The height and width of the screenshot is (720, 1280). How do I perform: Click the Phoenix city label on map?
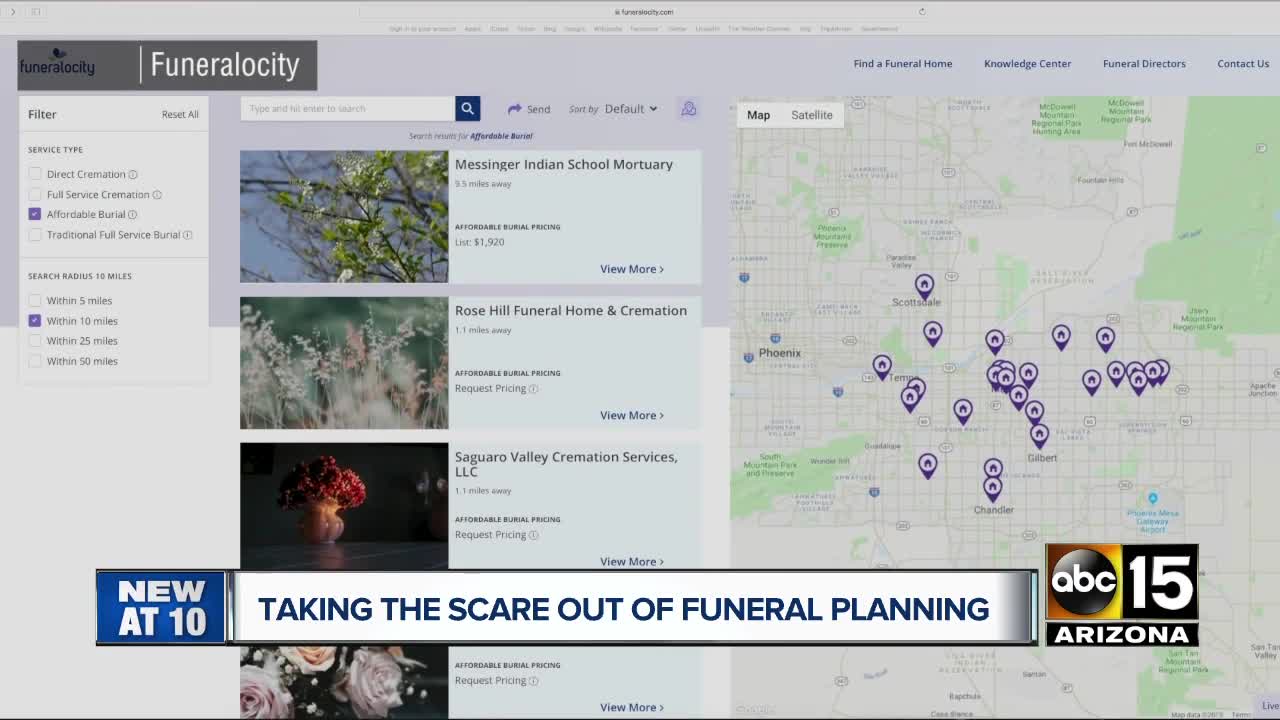[779, 353]
